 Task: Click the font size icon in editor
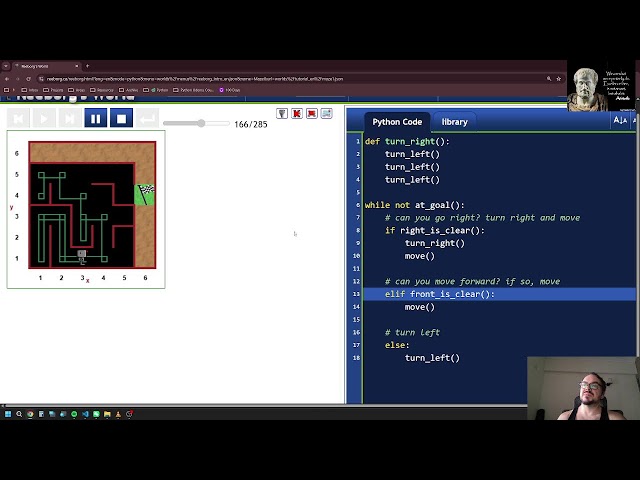pos(620,120)
